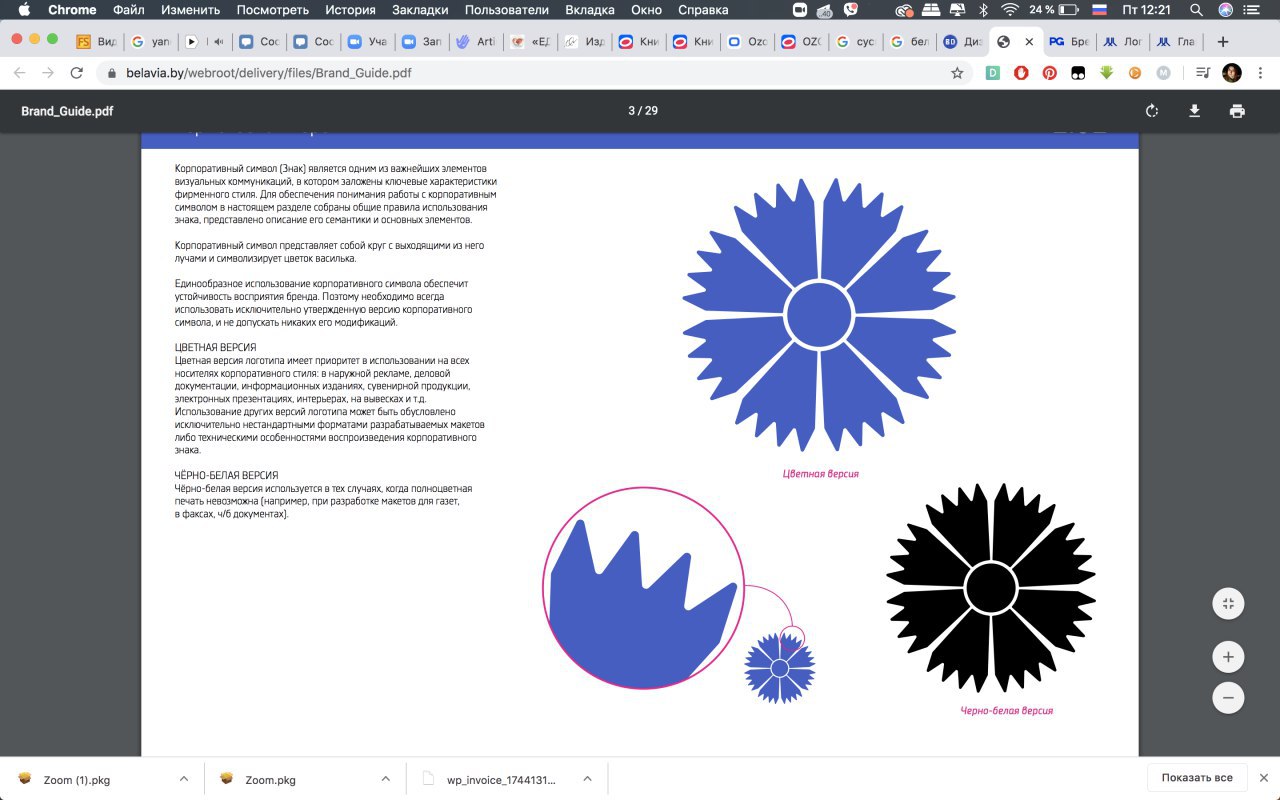Click the Brand_Guide.pdf title

[x=67, y=111]
